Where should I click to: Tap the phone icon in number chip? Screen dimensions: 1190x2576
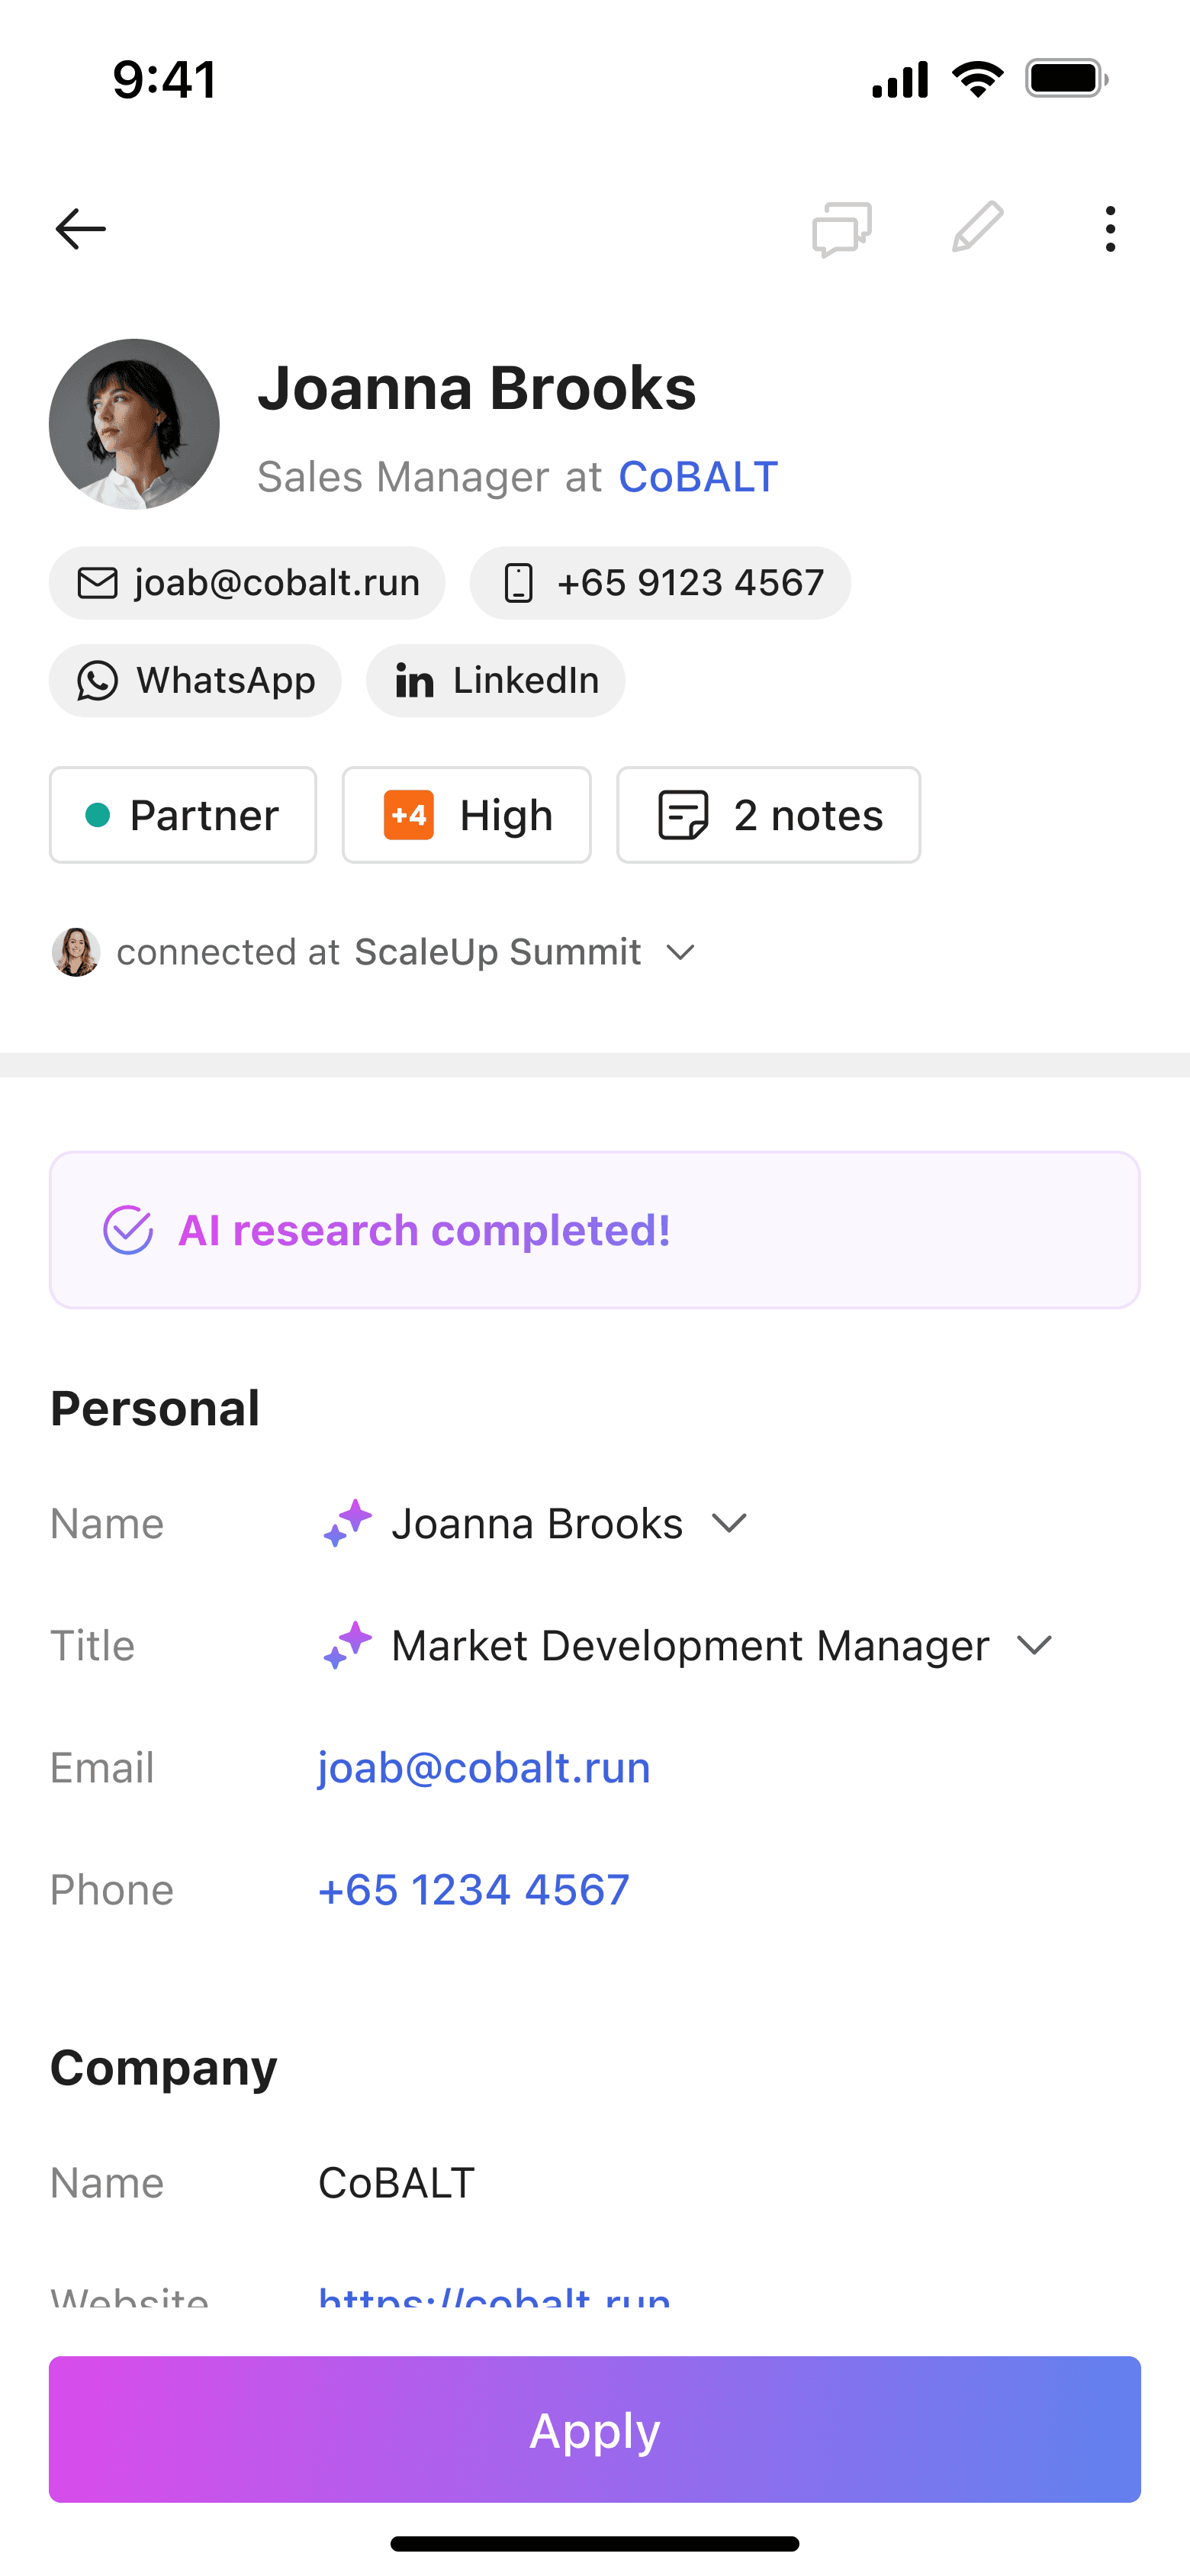[x=518, y=583]
